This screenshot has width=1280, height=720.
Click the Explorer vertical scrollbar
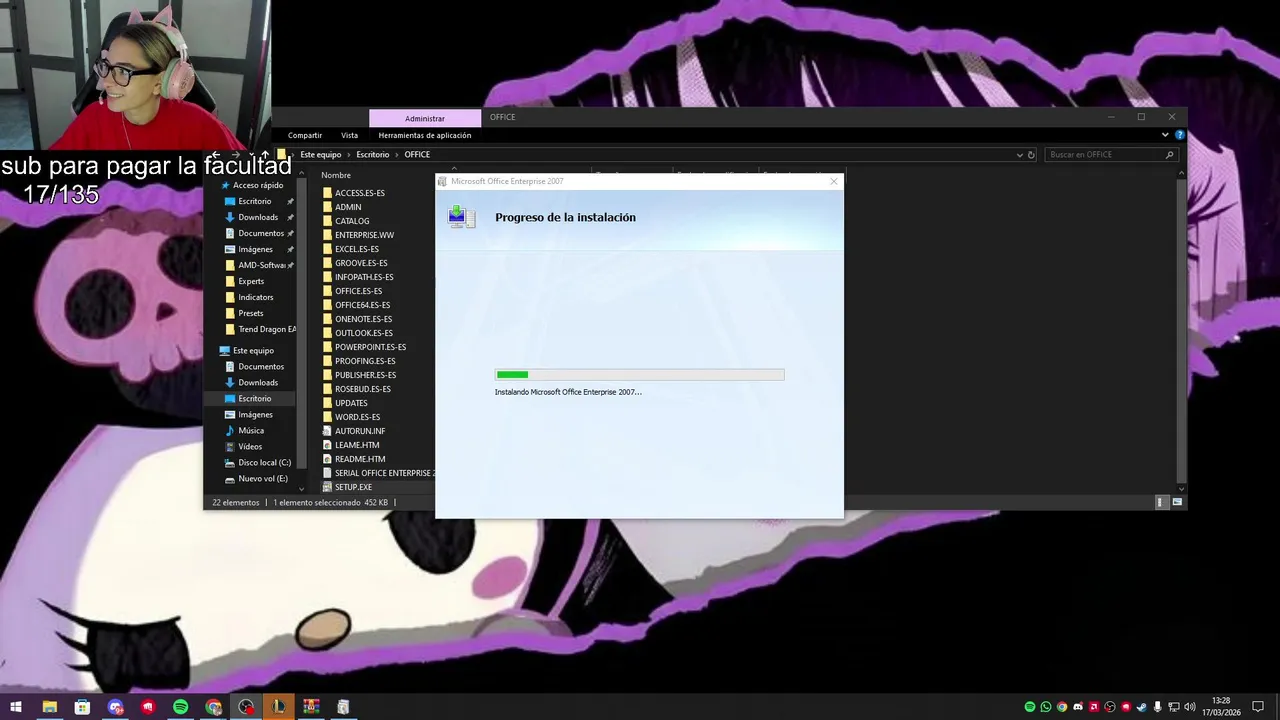(x=1181, y=330)
